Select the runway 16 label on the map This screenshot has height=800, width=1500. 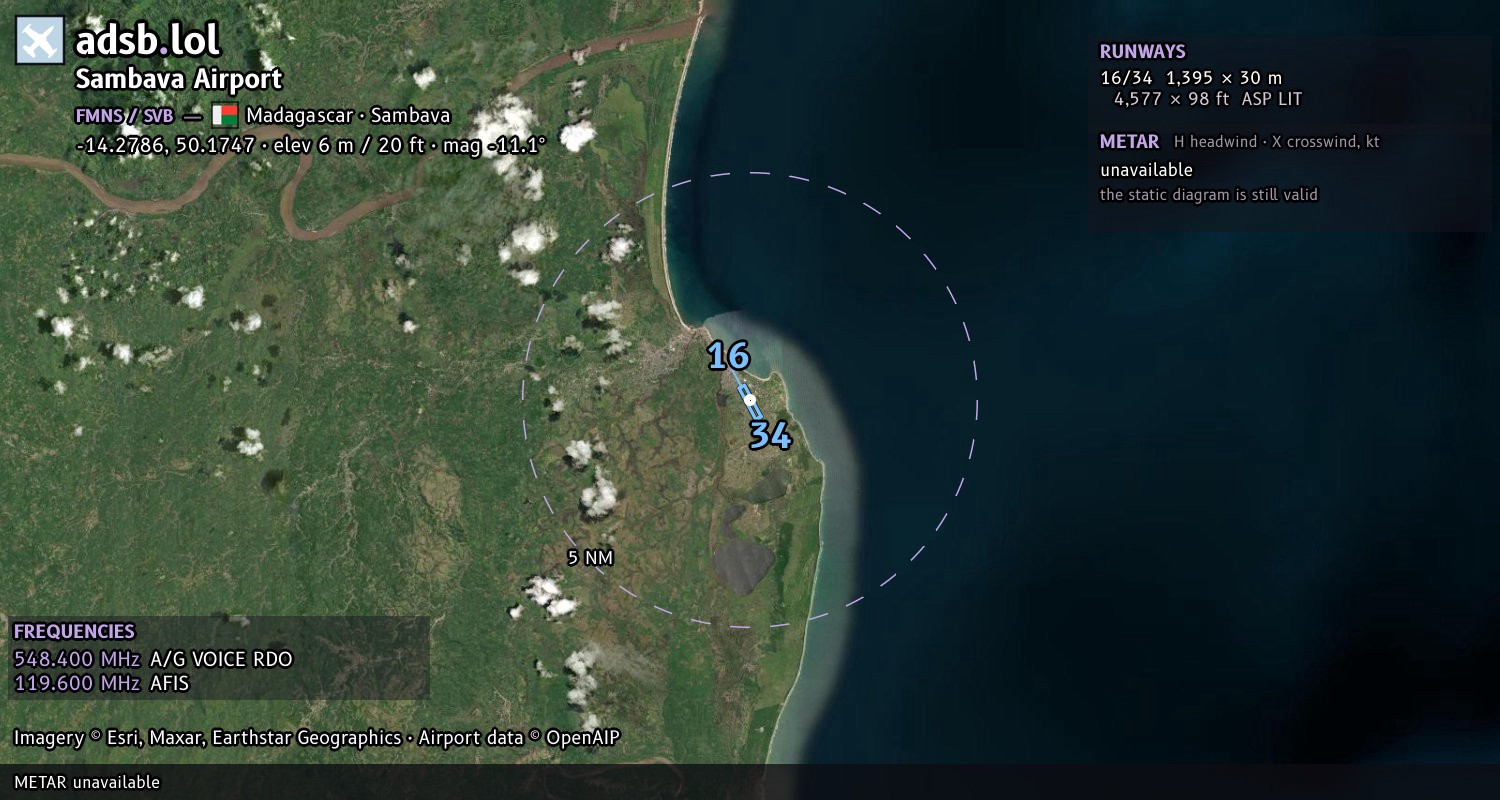click(728, 356)
